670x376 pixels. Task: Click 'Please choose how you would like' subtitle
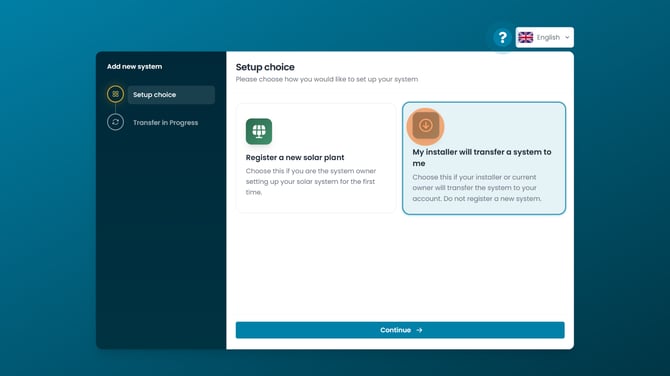327,79
